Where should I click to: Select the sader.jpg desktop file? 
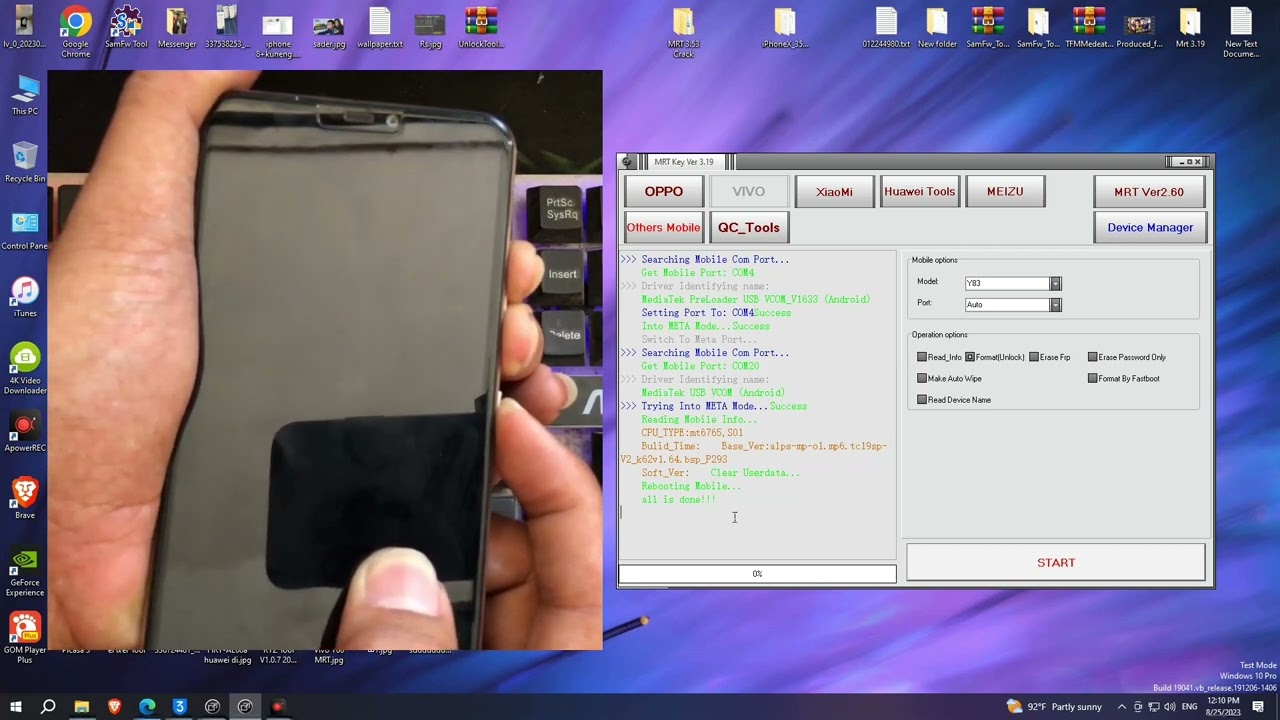[328, 28]
